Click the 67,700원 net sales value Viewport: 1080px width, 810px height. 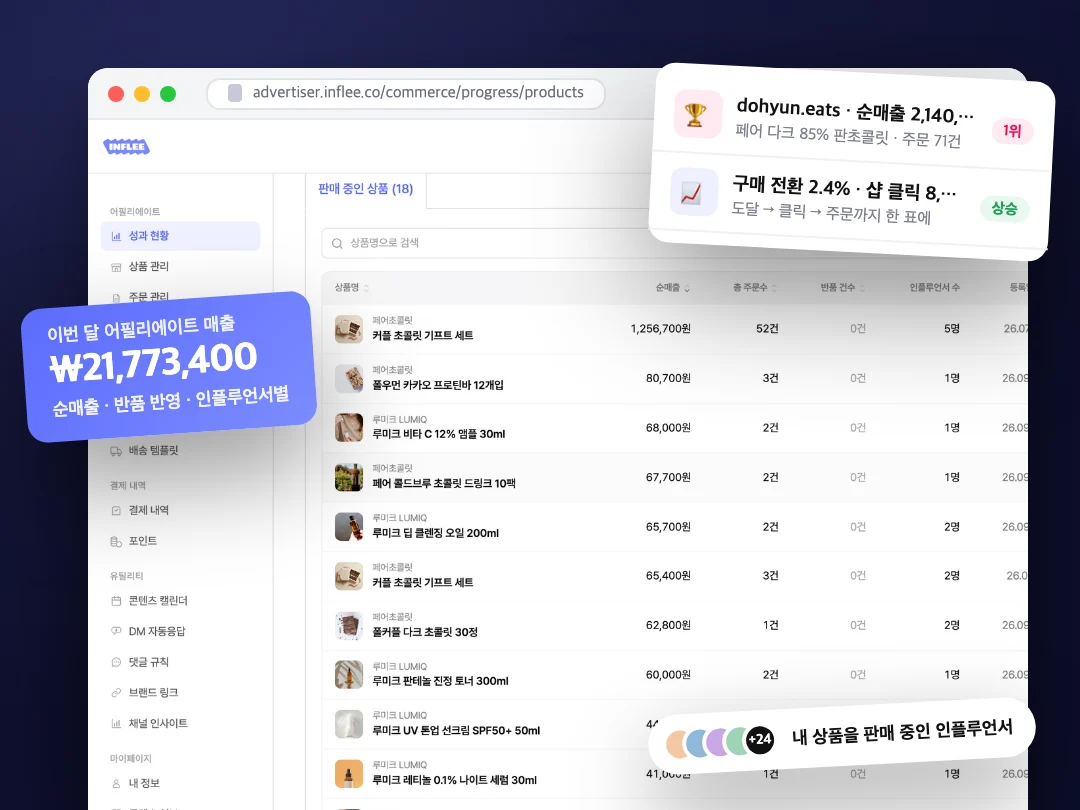(668, 477)
